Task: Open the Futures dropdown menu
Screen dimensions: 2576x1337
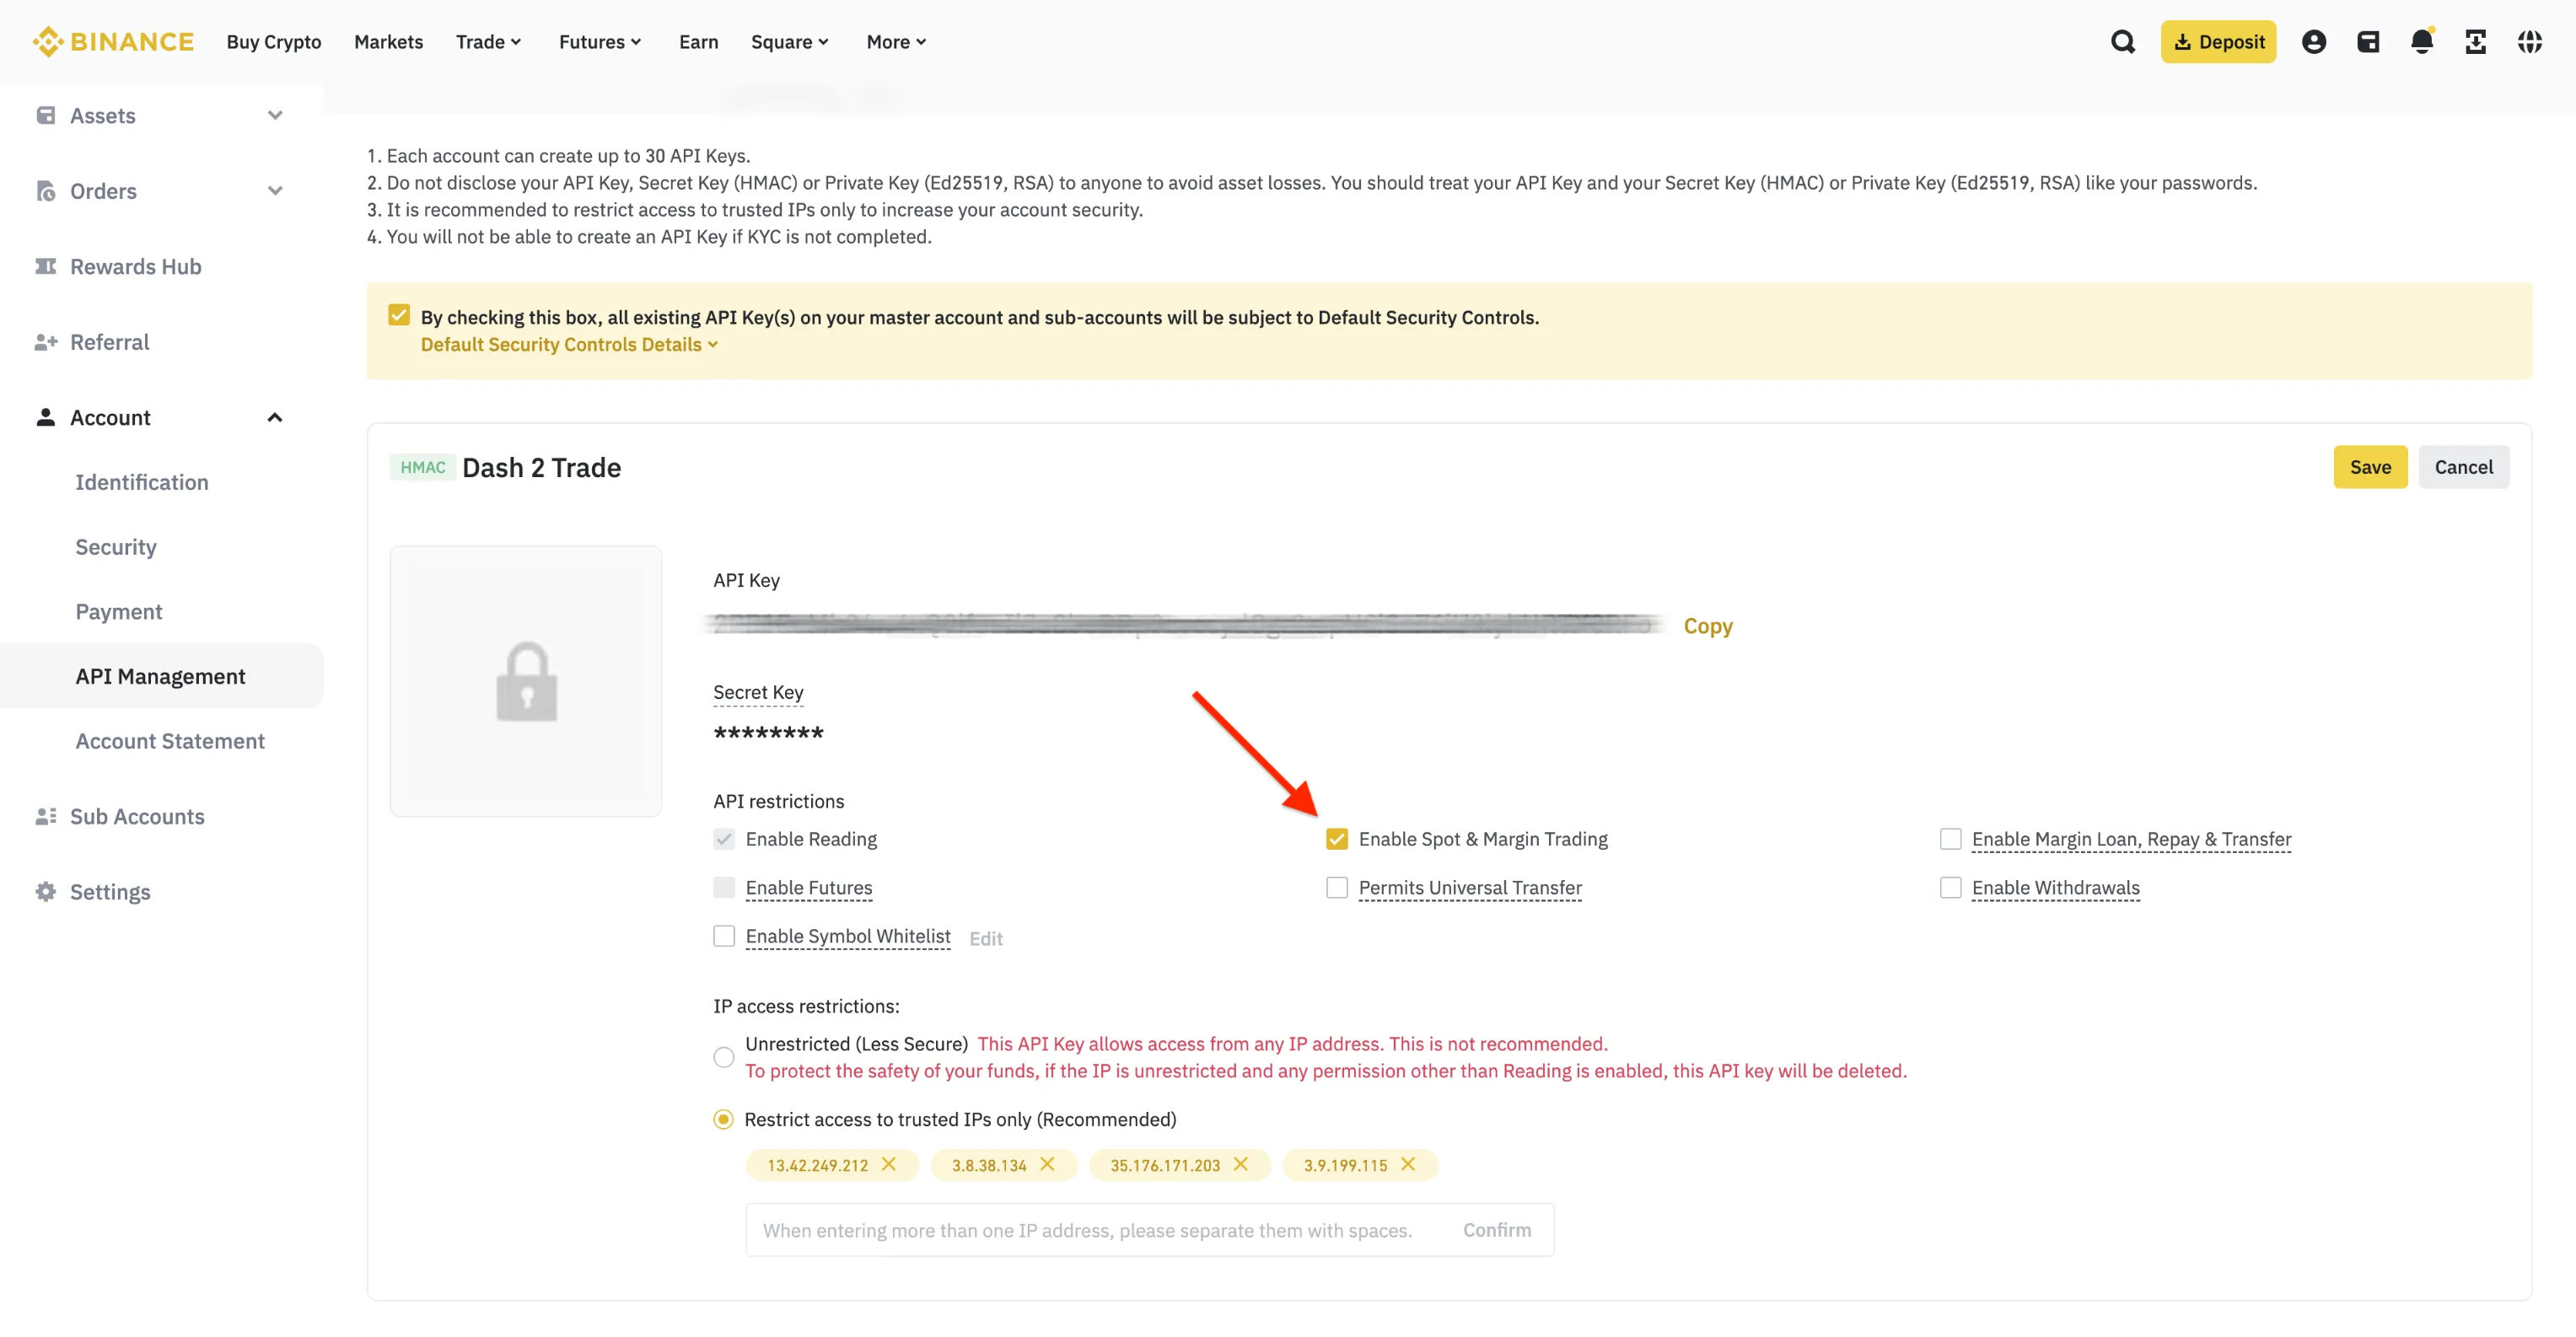Action: [x=600, y=42]
